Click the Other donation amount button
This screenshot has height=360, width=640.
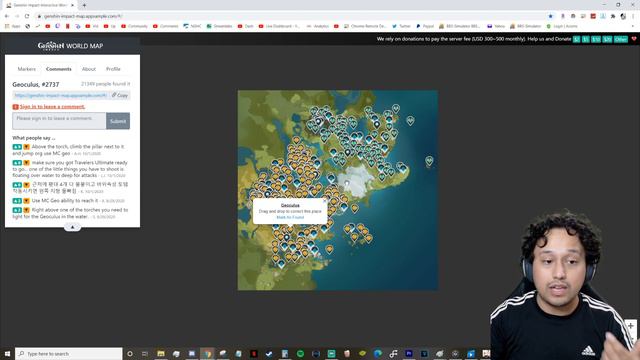[621, 39]
